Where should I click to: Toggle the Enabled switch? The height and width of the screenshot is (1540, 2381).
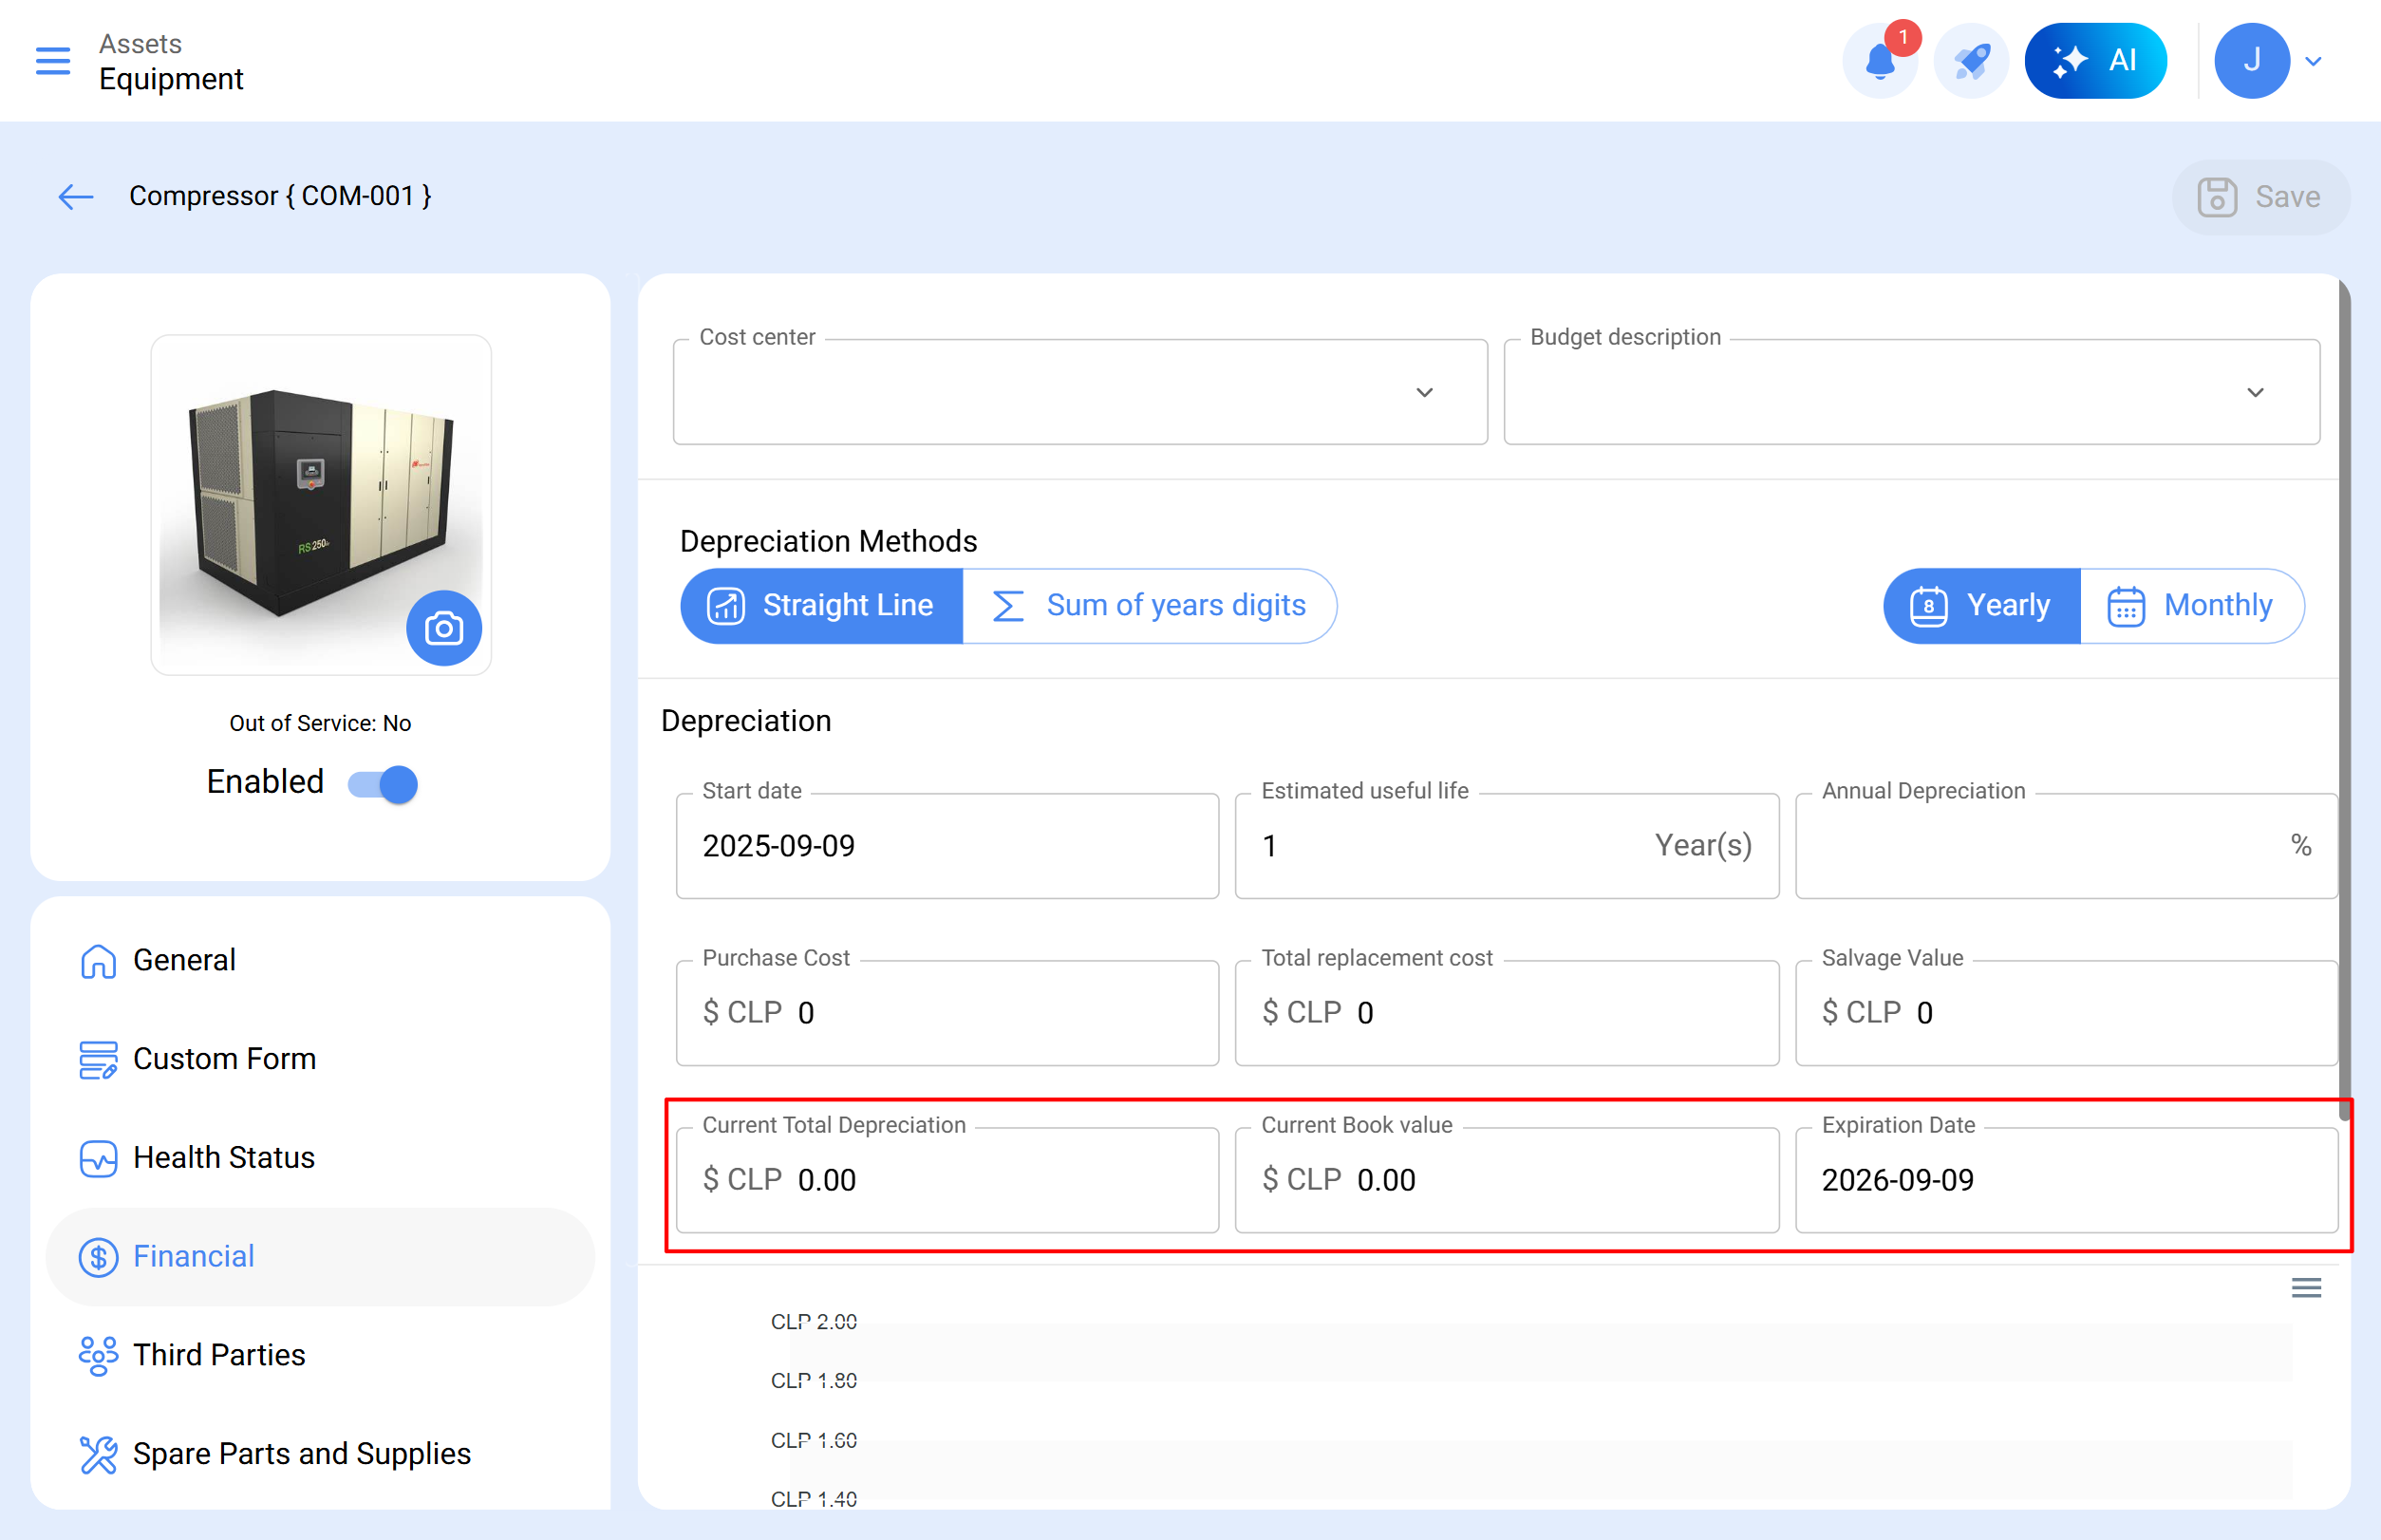pos(383,784)
